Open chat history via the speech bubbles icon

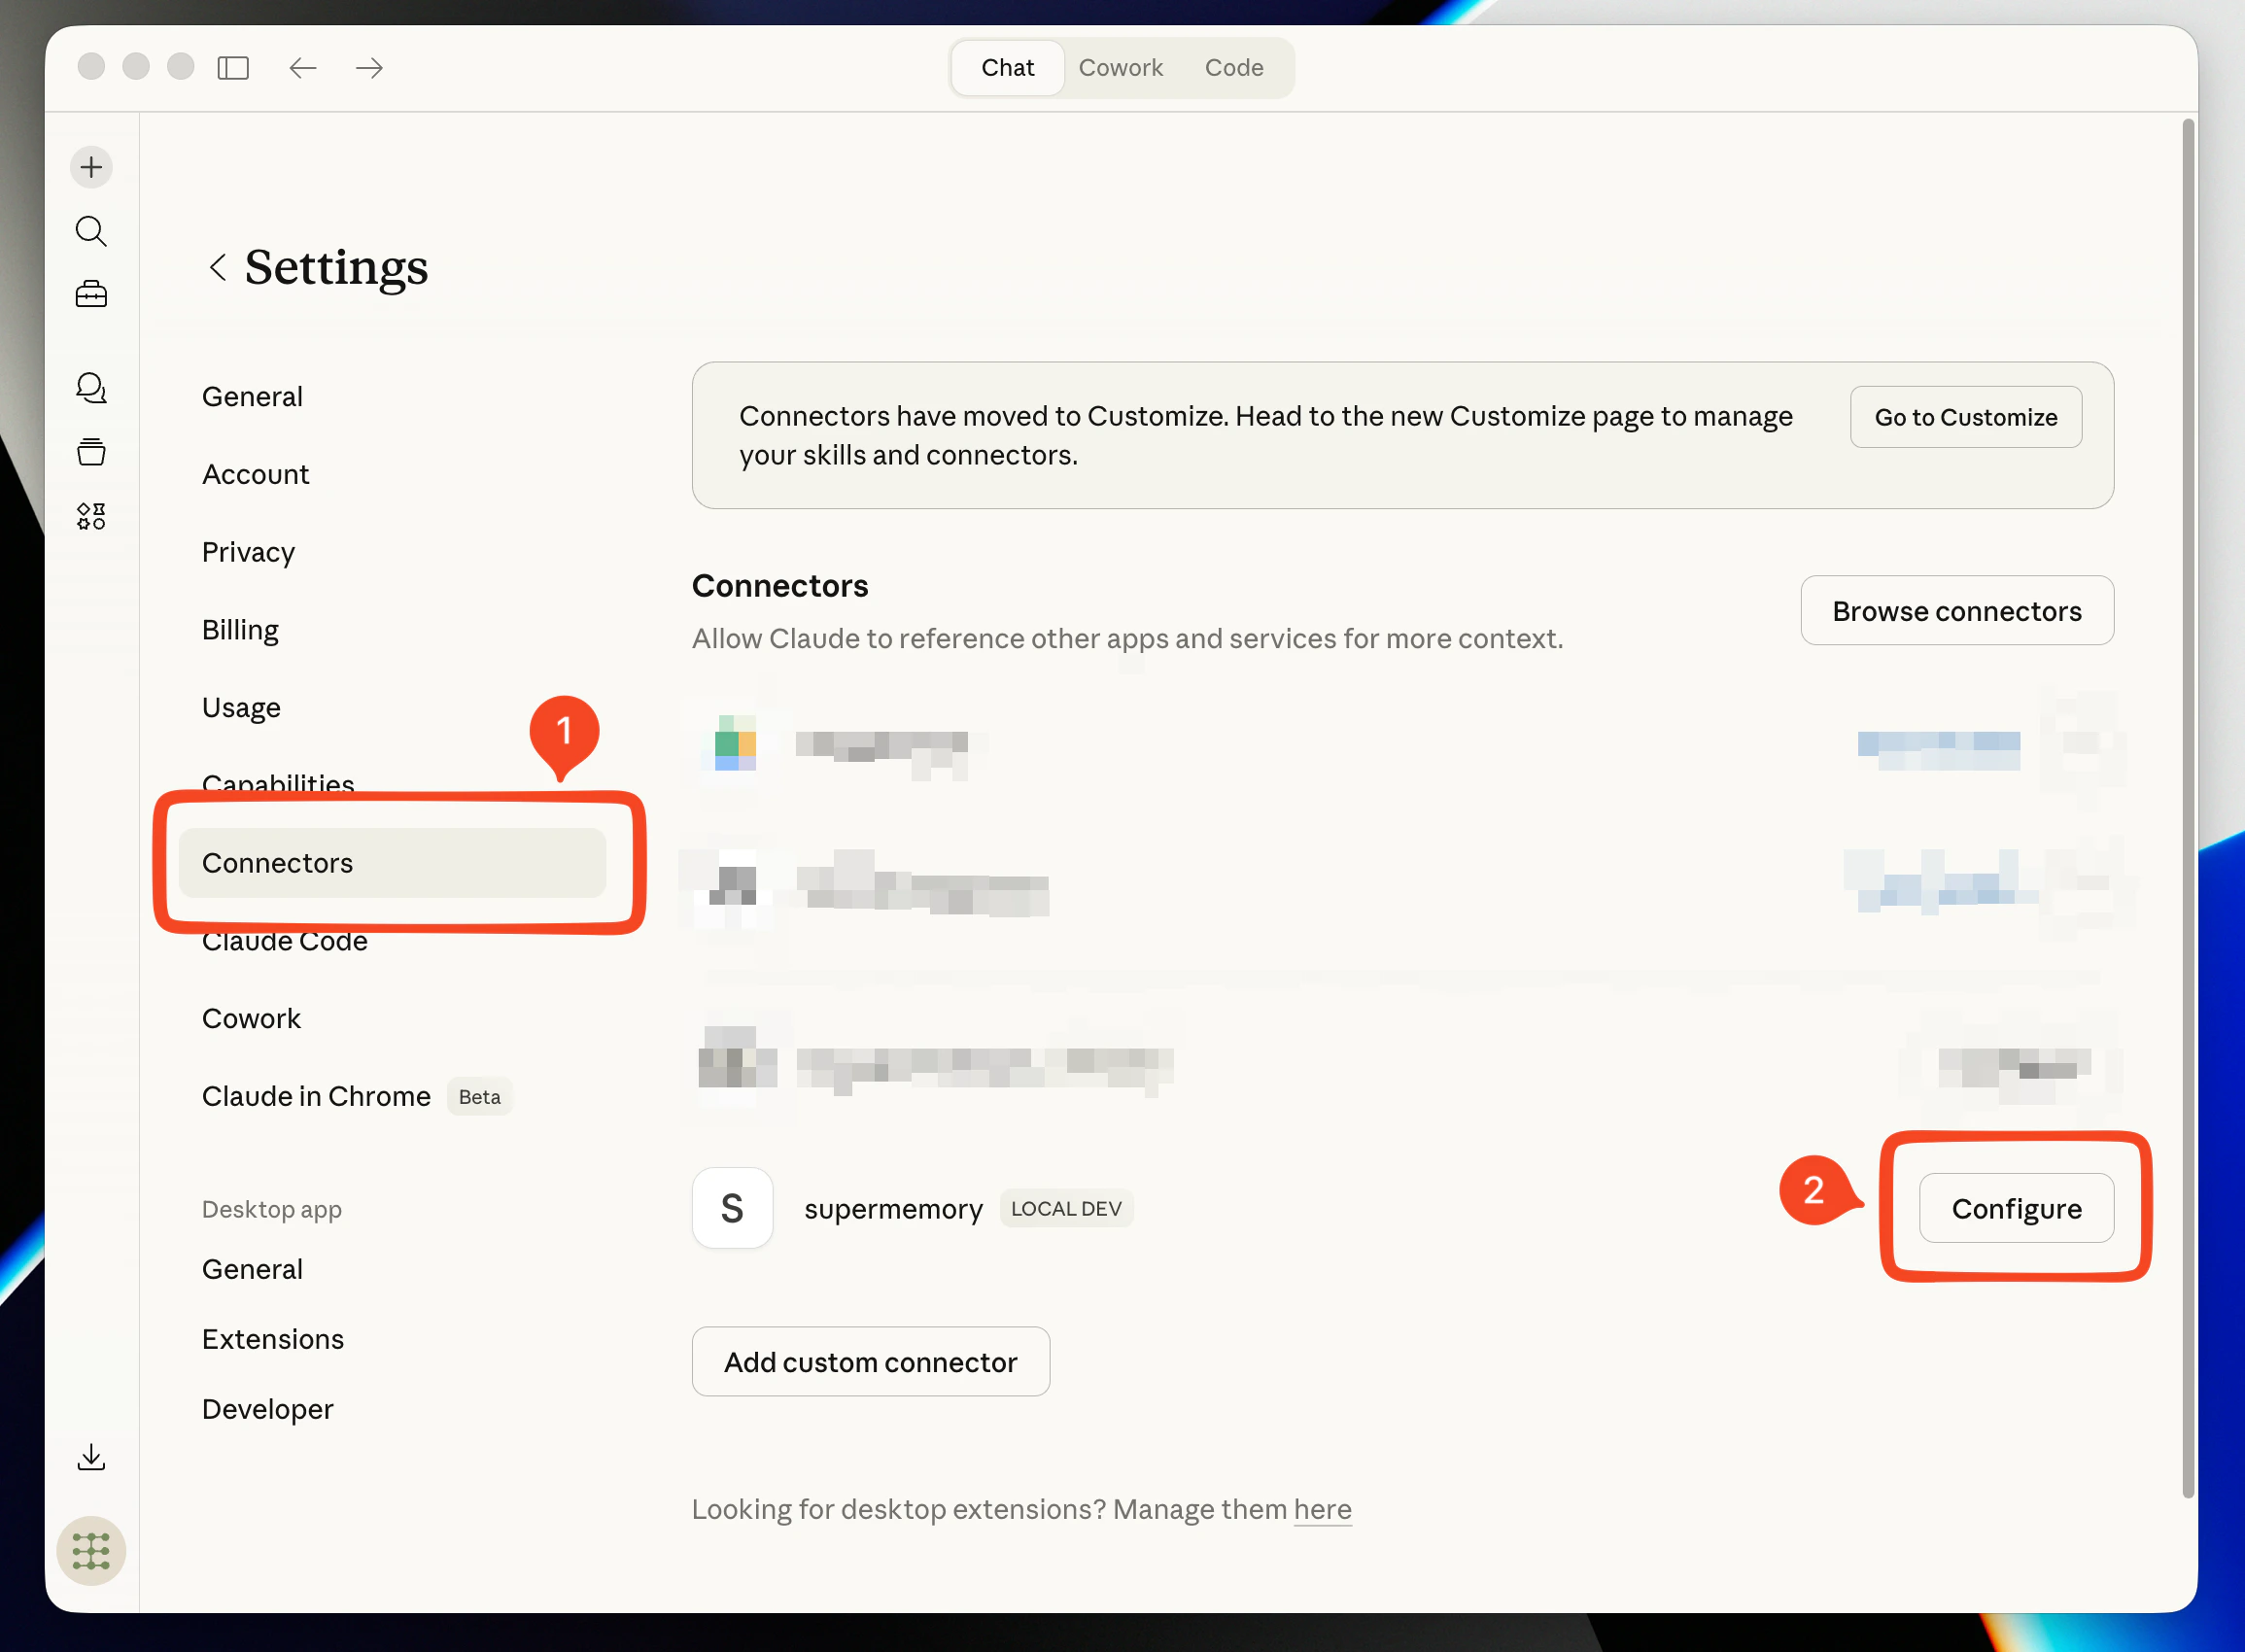tap(91, 388)
